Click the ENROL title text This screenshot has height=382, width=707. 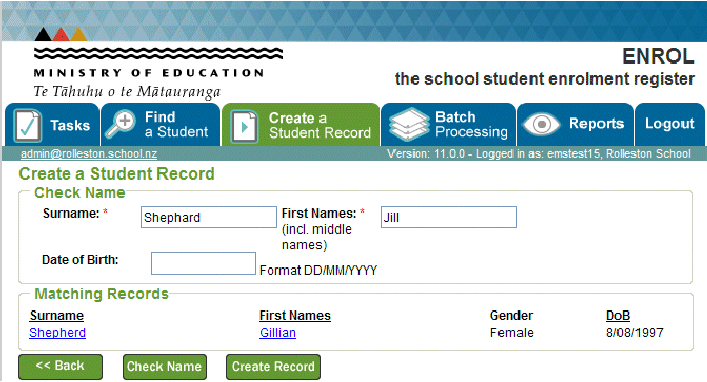[x=658, y=57]
